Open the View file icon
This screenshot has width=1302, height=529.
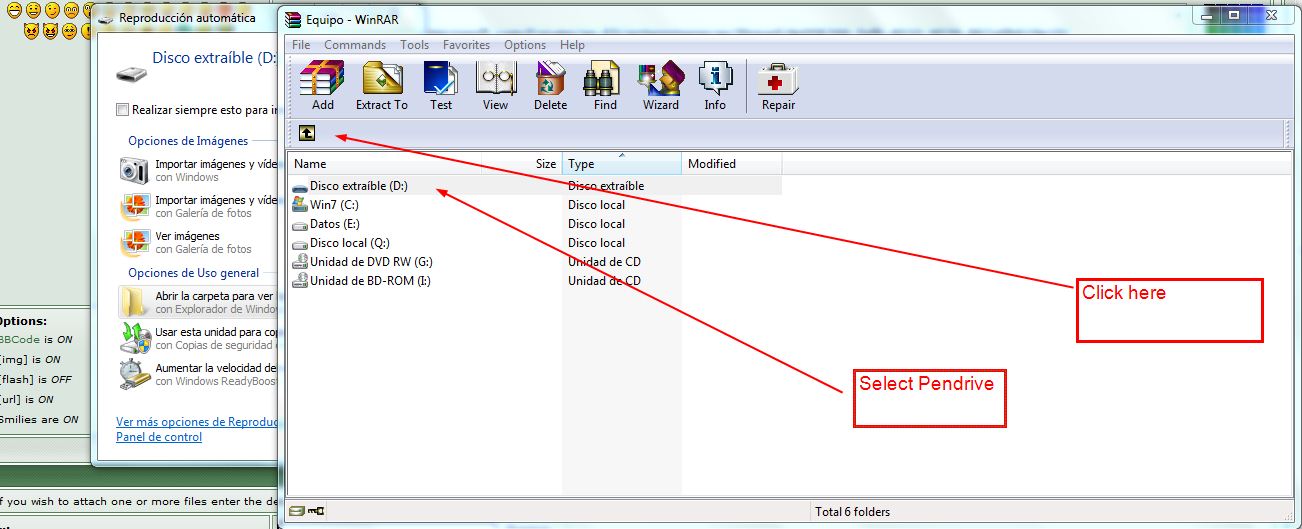coord(495,80)
